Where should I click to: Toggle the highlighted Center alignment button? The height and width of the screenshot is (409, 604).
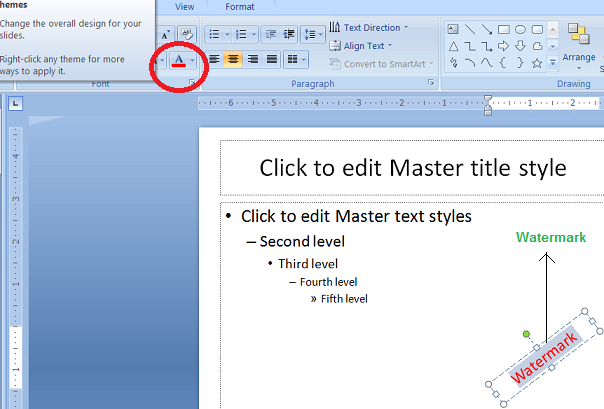click(x=233, y=59)
